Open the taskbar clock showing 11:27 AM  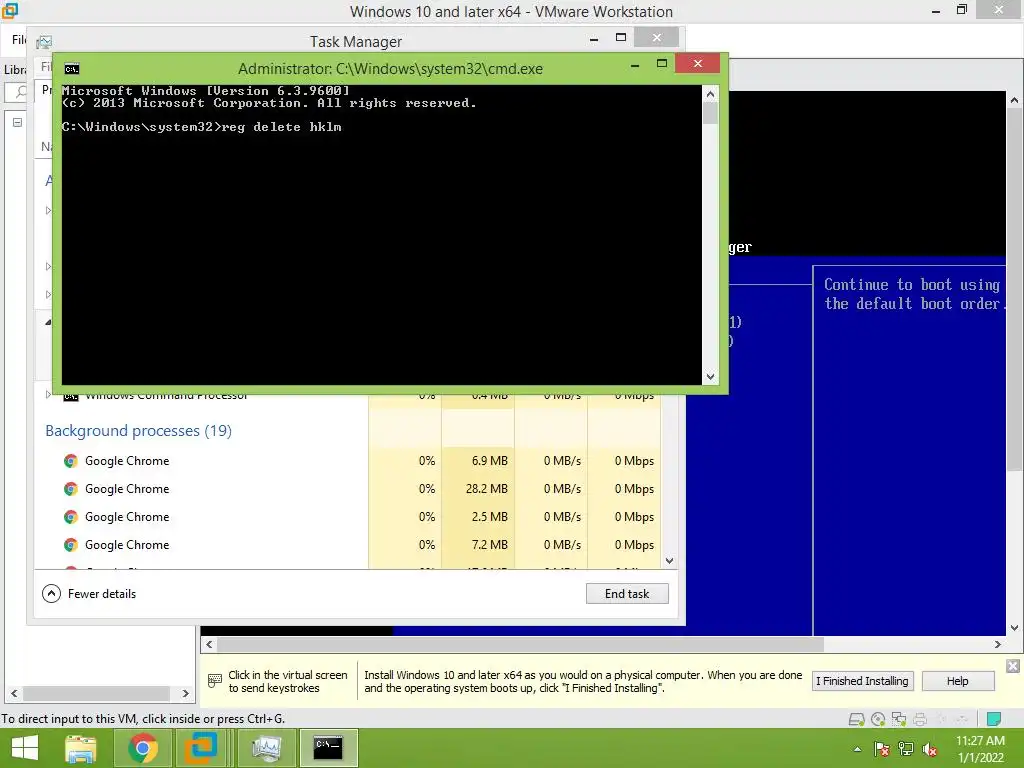click(x=980, y=749)
